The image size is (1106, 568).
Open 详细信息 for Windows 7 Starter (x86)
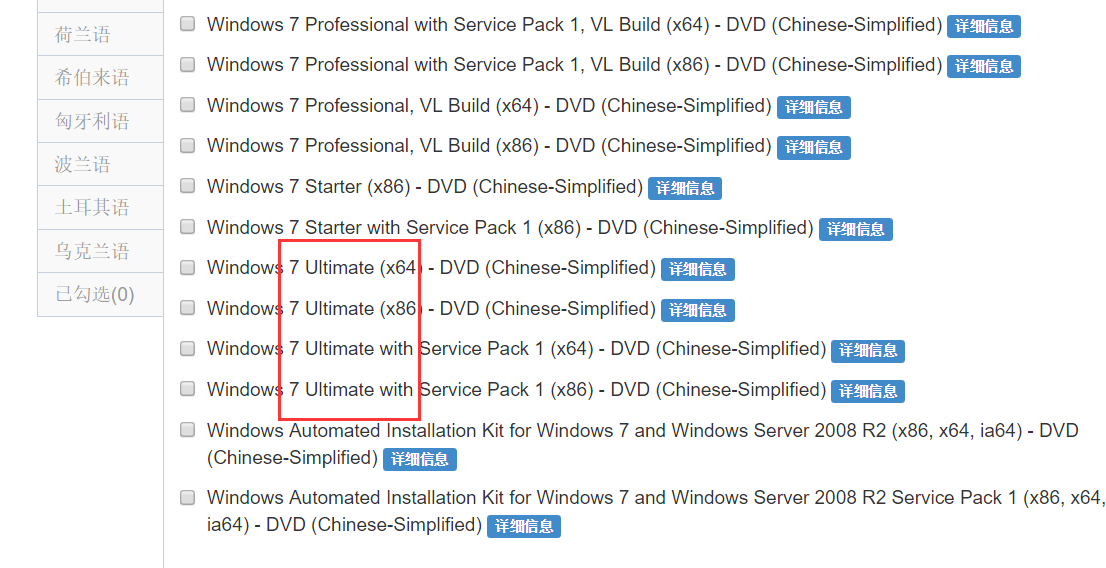[684, 188]
